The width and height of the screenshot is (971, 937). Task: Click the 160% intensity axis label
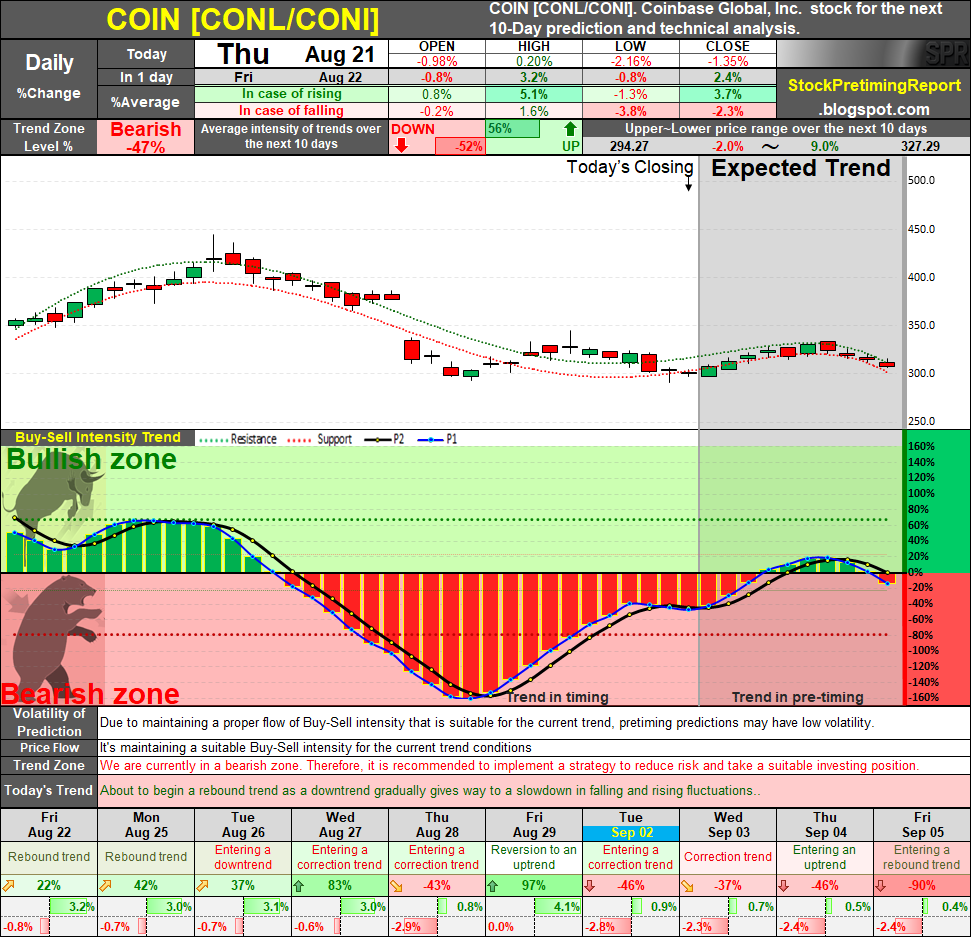pyautogui.click(x=921, y=446)
